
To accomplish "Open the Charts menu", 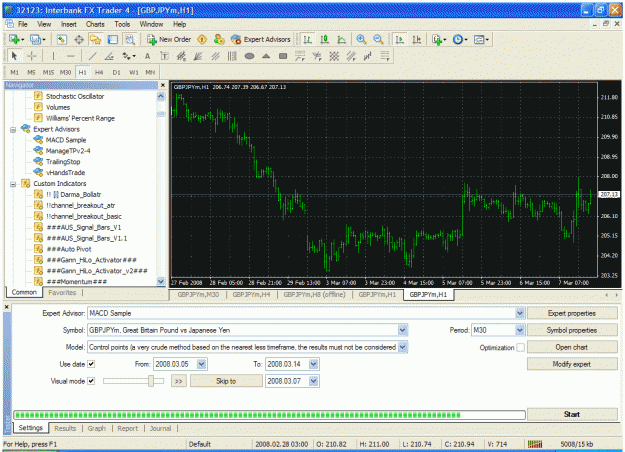I will coord(95,24).
